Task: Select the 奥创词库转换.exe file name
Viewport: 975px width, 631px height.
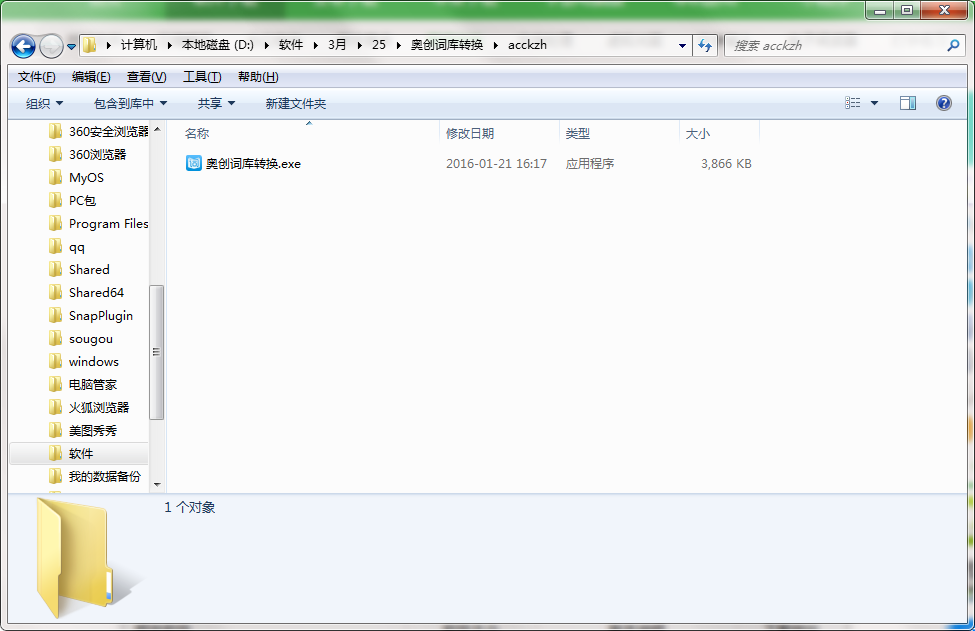Action: 253,164
